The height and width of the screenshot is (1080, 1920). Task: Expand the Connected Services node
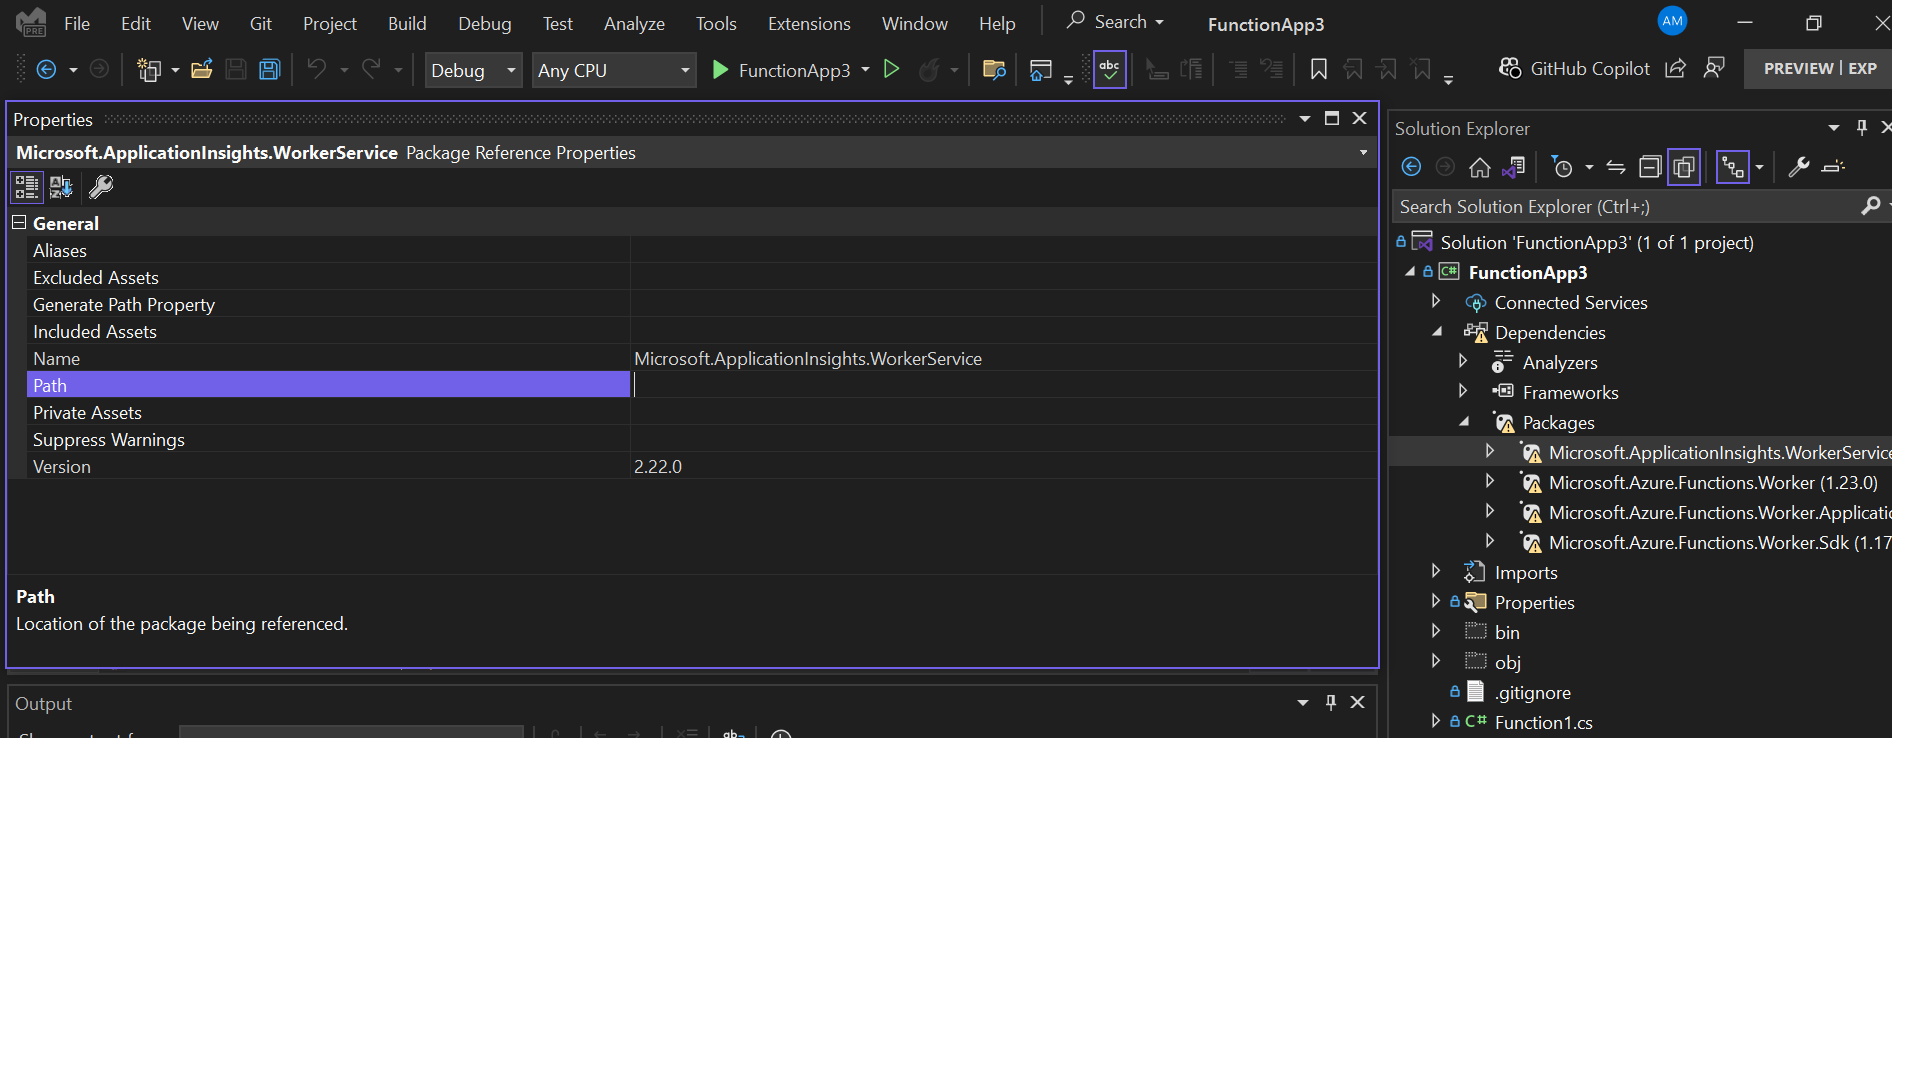click(x=1436, y=301)
